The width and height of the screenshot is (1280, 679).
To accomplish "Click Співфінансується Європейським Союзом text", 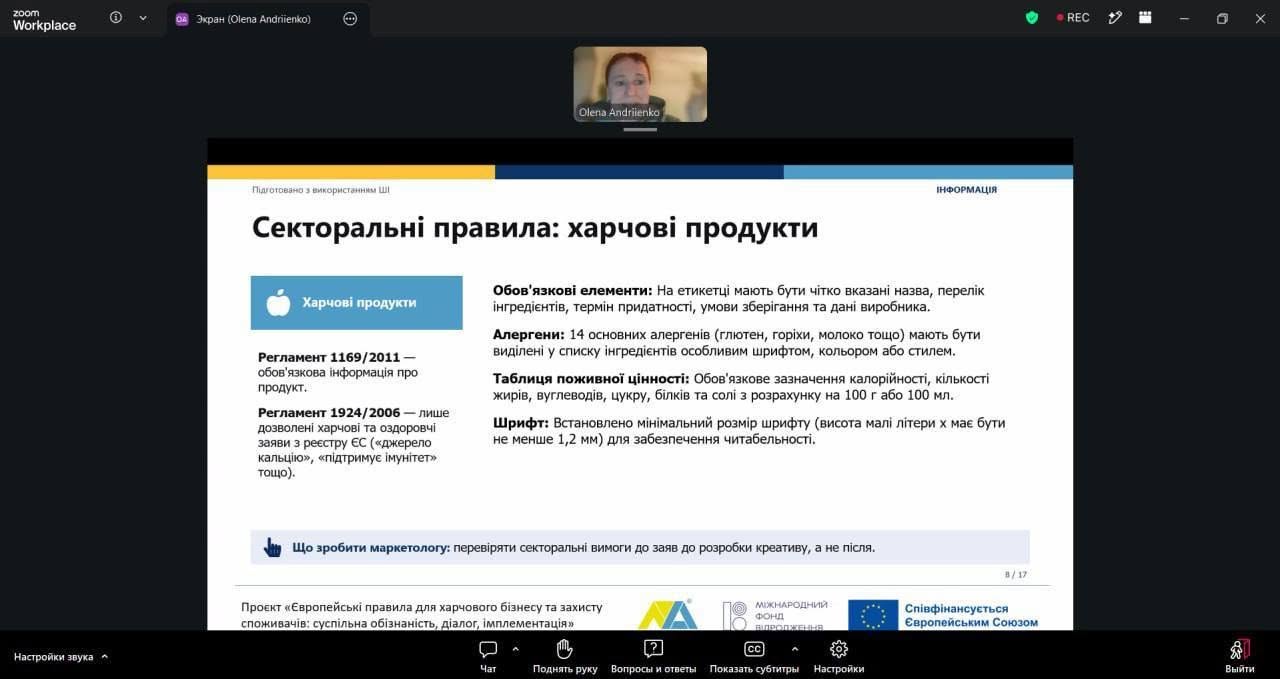I will [x=971, y=615].
